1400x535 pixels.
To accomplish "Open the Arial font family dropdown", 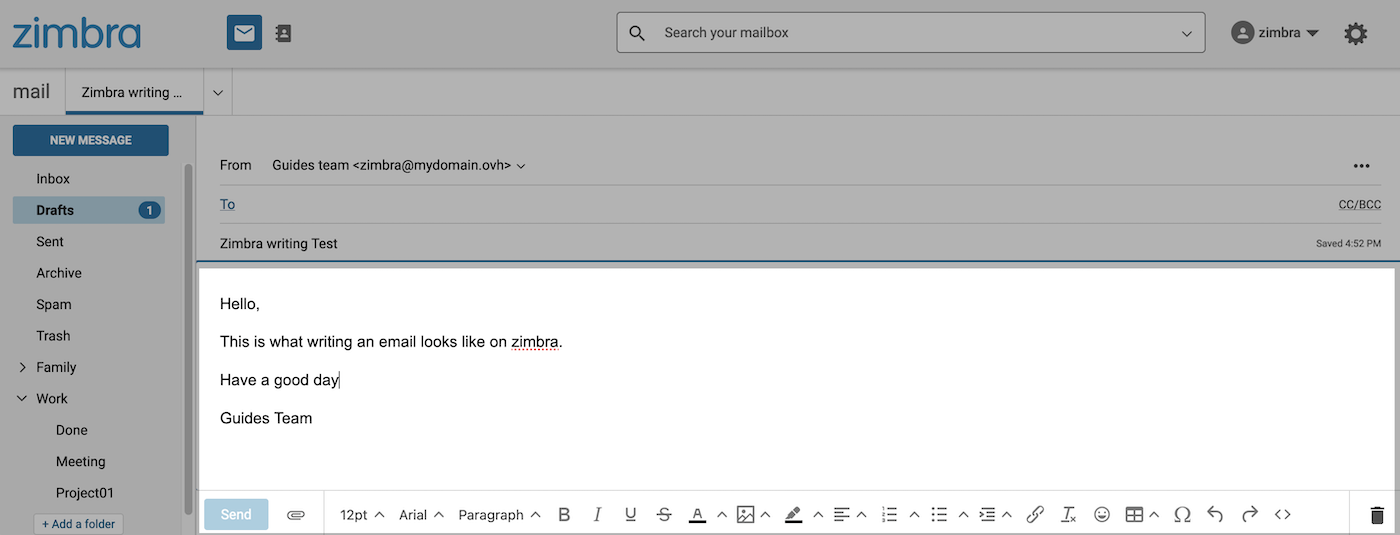I will (x=421, y=515).
